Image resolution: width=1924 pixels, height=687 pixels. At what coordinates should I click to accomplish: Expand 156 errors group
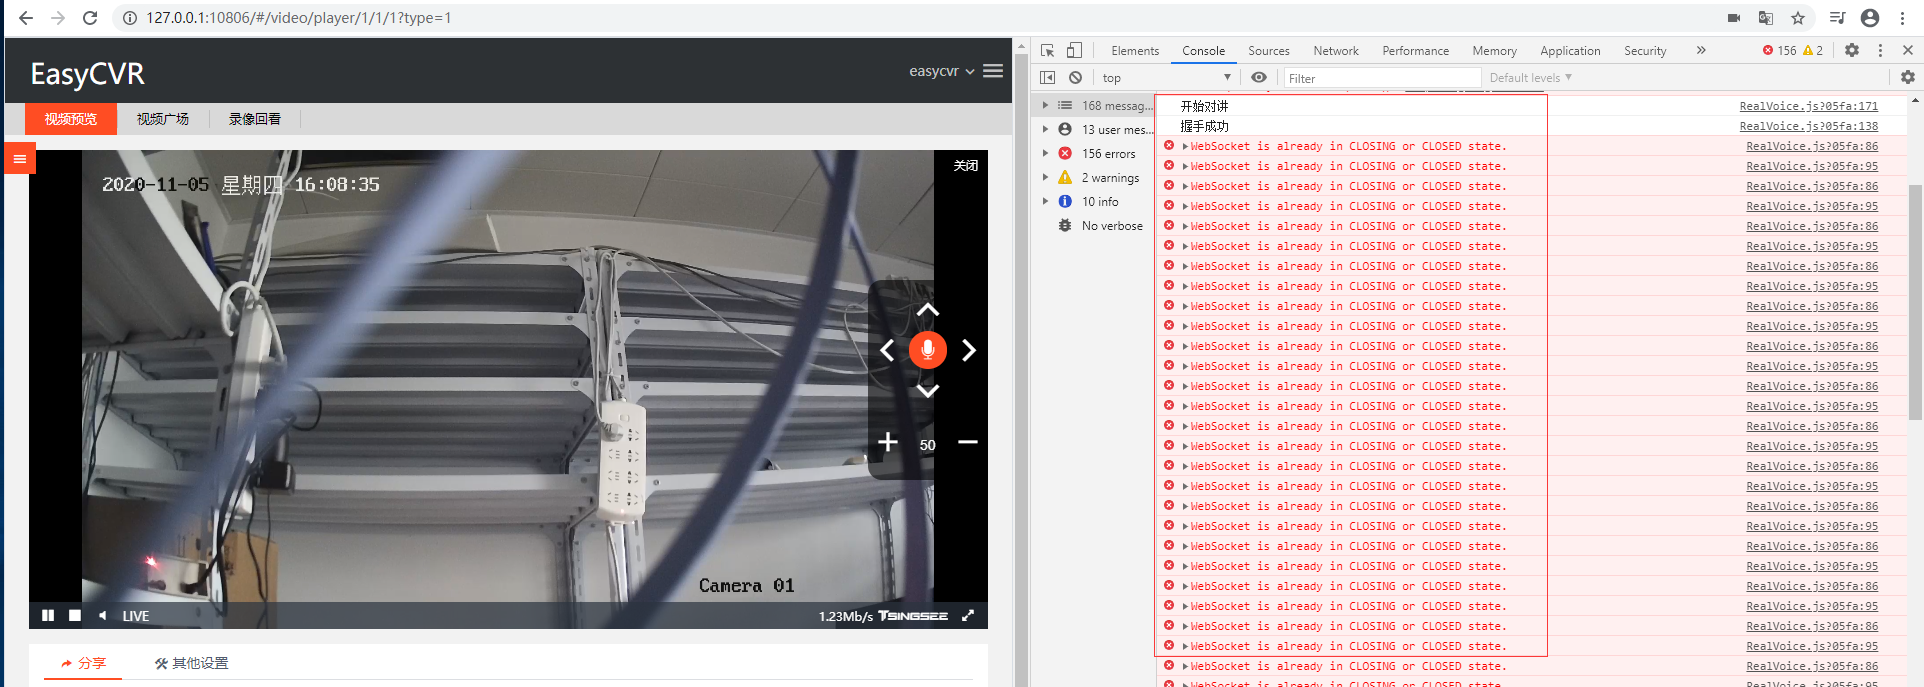tap(1045, 153)
